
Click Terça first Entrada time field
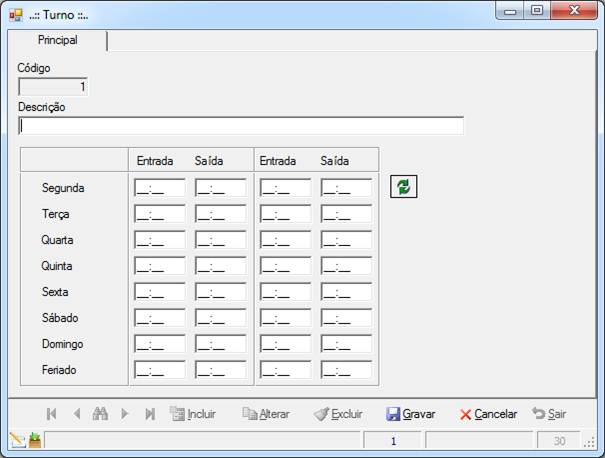[160, 214]
